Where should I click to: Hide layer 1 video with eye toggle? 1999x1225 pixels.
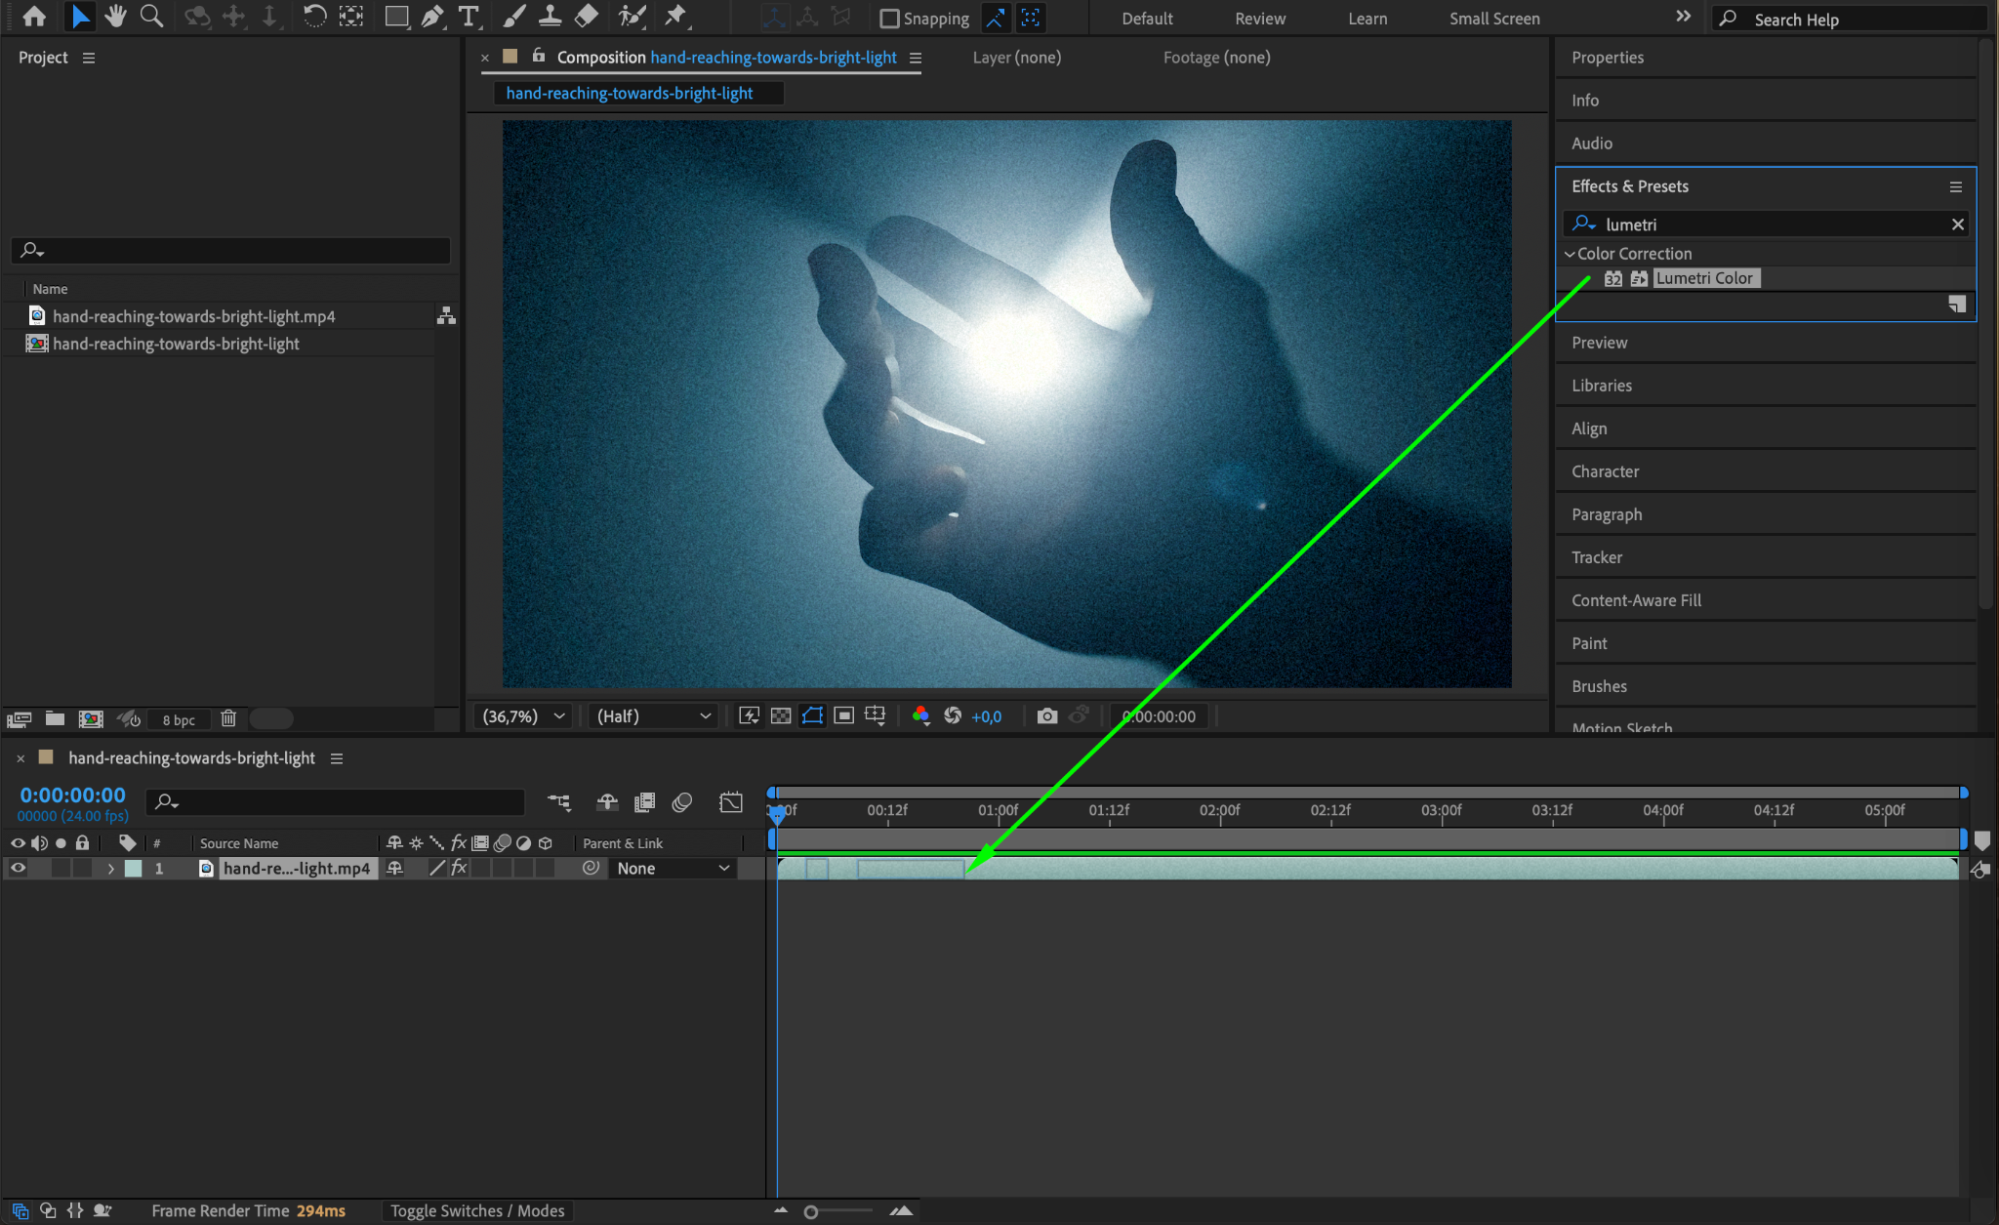coord(18,868)
